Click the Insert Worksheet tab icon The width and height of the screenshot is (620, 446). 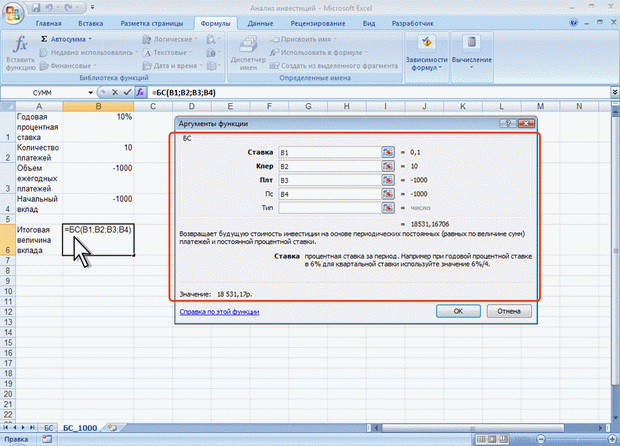tap(112, 428)
